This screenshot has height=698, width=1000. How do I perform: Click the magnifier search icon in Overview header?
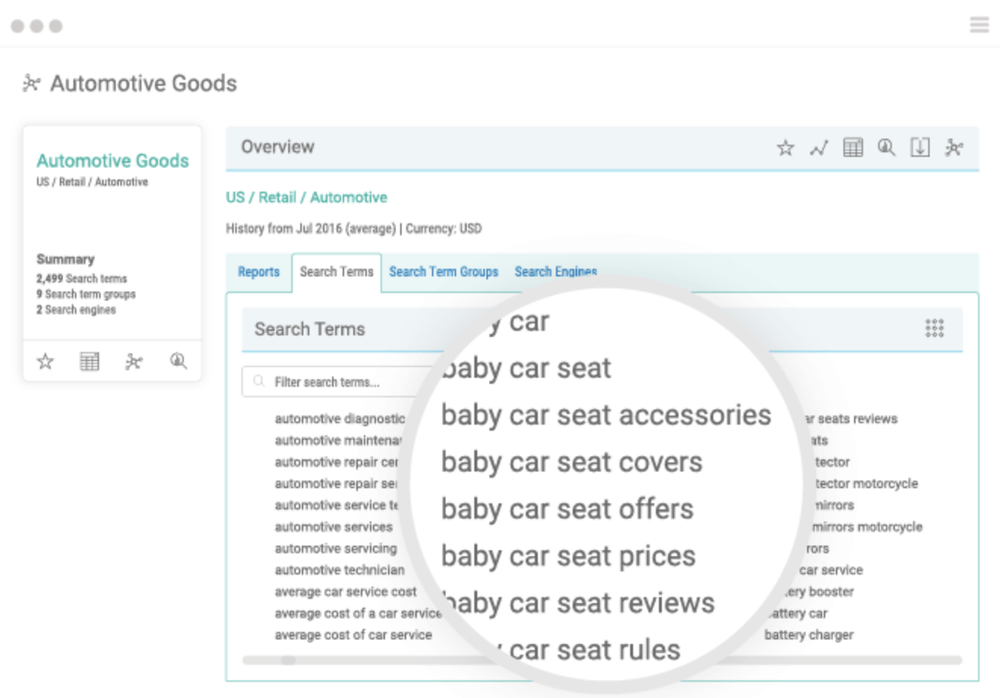click(886, 148)
